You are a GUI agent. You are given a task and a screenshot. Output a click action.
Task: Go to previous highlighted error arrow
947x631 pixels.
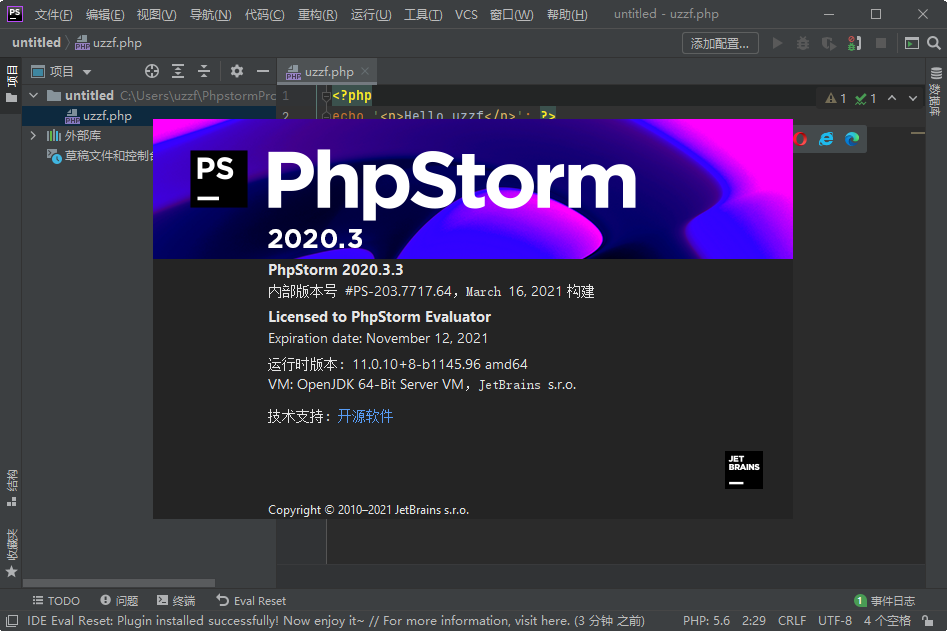coord(892,98)
